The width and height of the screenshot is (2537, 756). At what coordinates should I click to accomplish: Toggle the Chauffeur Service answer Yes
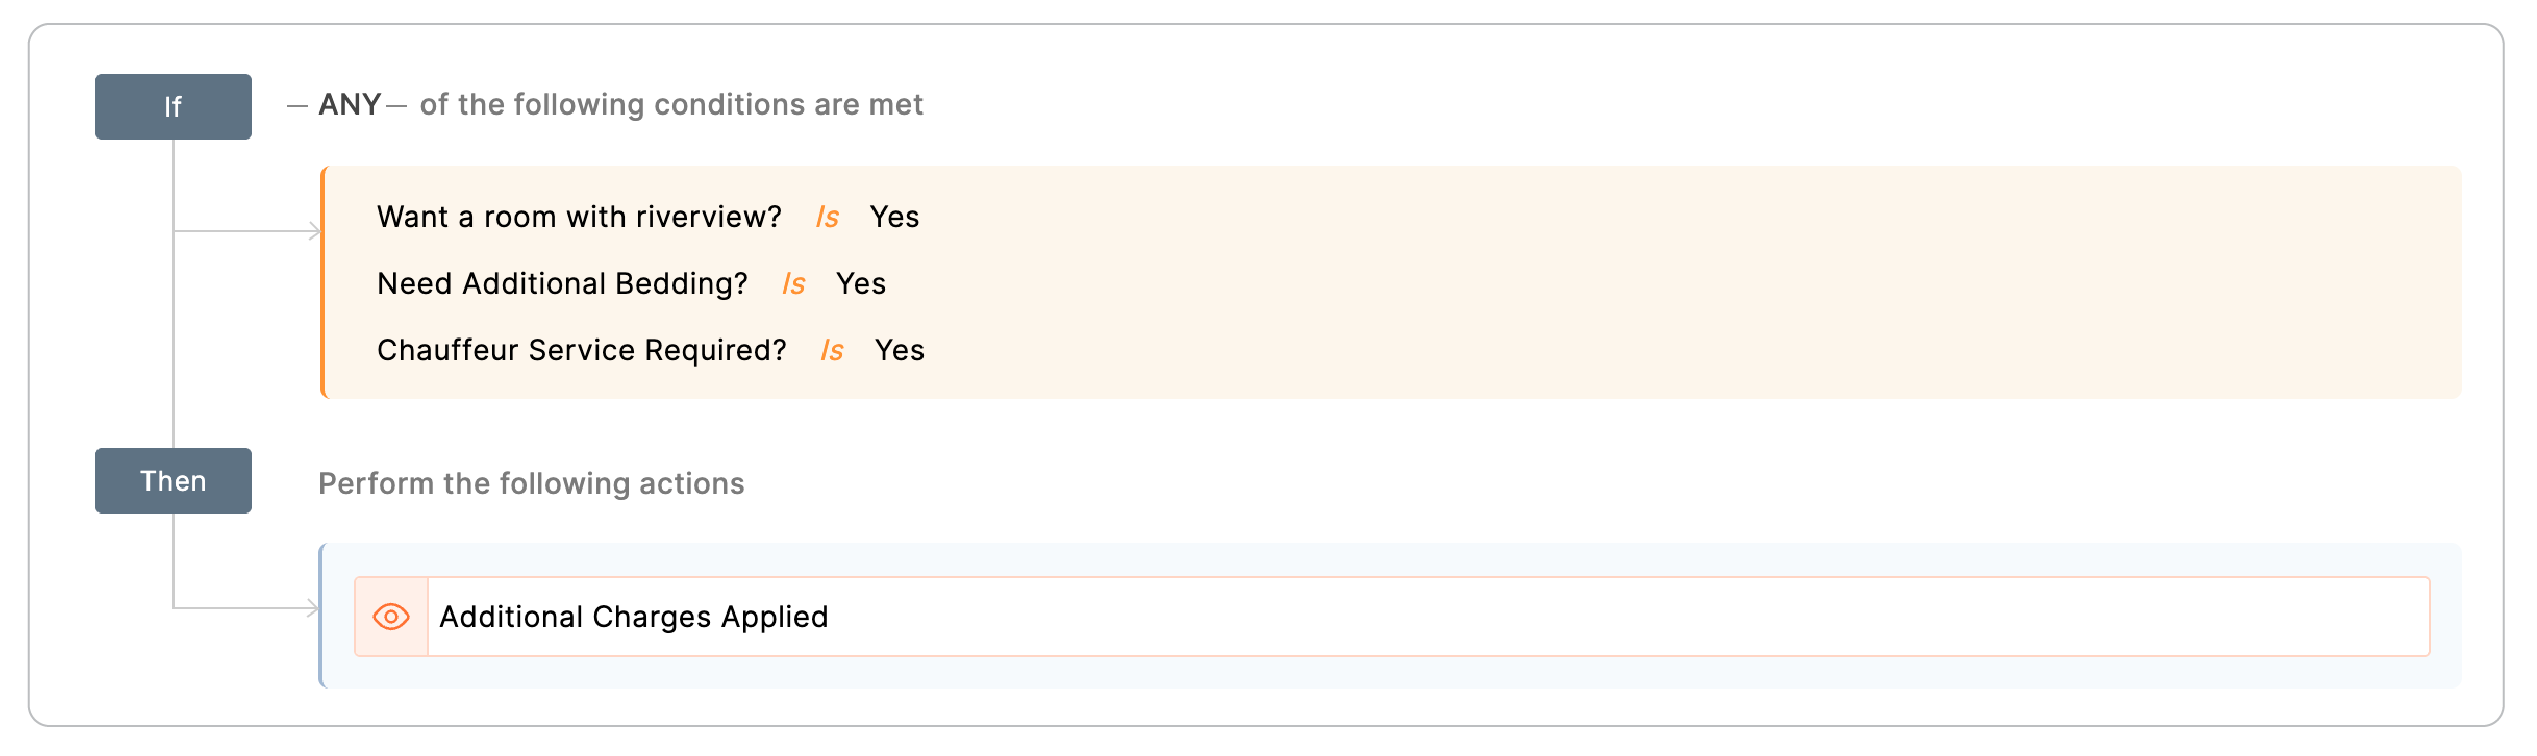pos(901,350)
